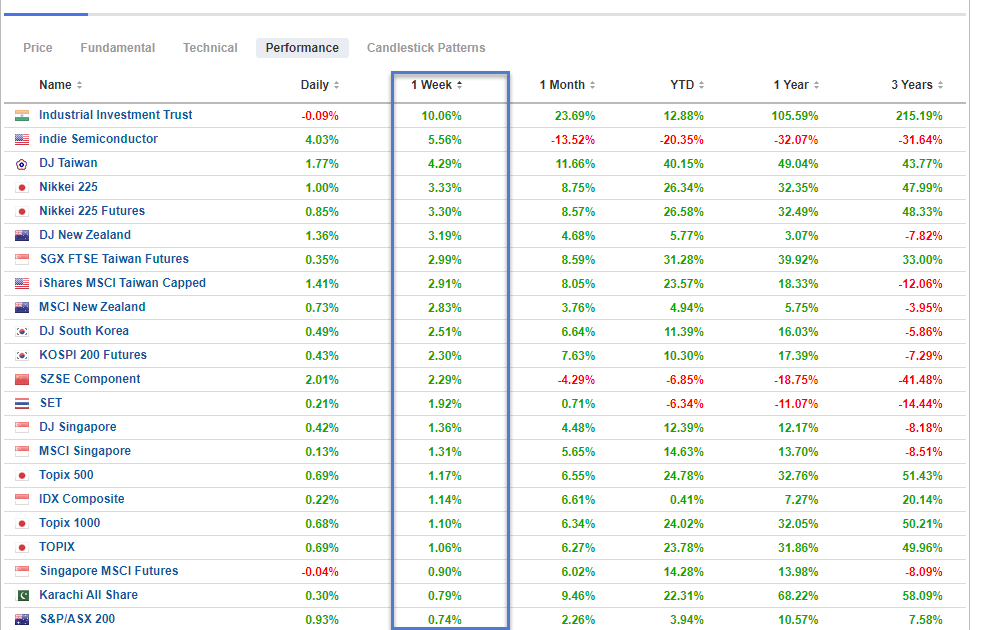Click Japan flag beside Nikkei 225
The width and height of the screenshot is (1001, 630).
[x=22, y=188]
